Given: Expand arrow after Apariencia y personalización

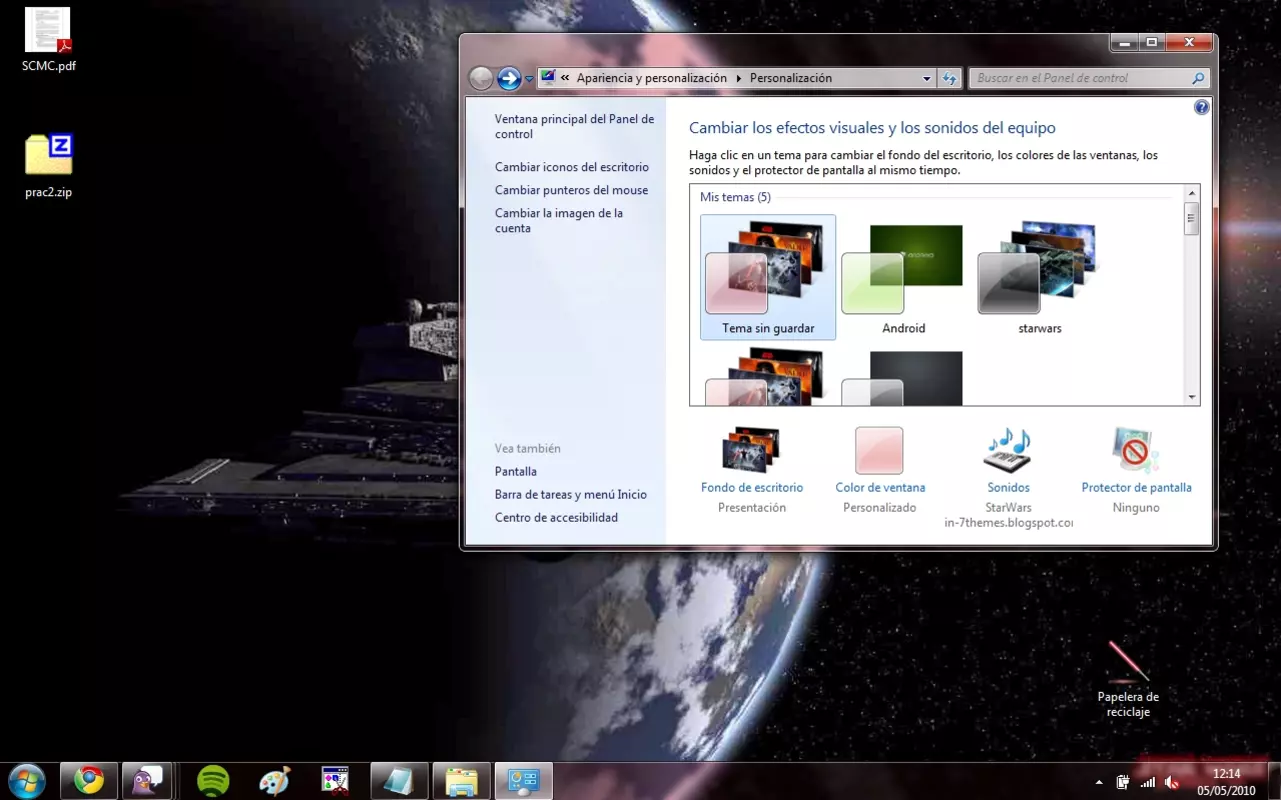Looking at the screenshot, I should point(739,78).
